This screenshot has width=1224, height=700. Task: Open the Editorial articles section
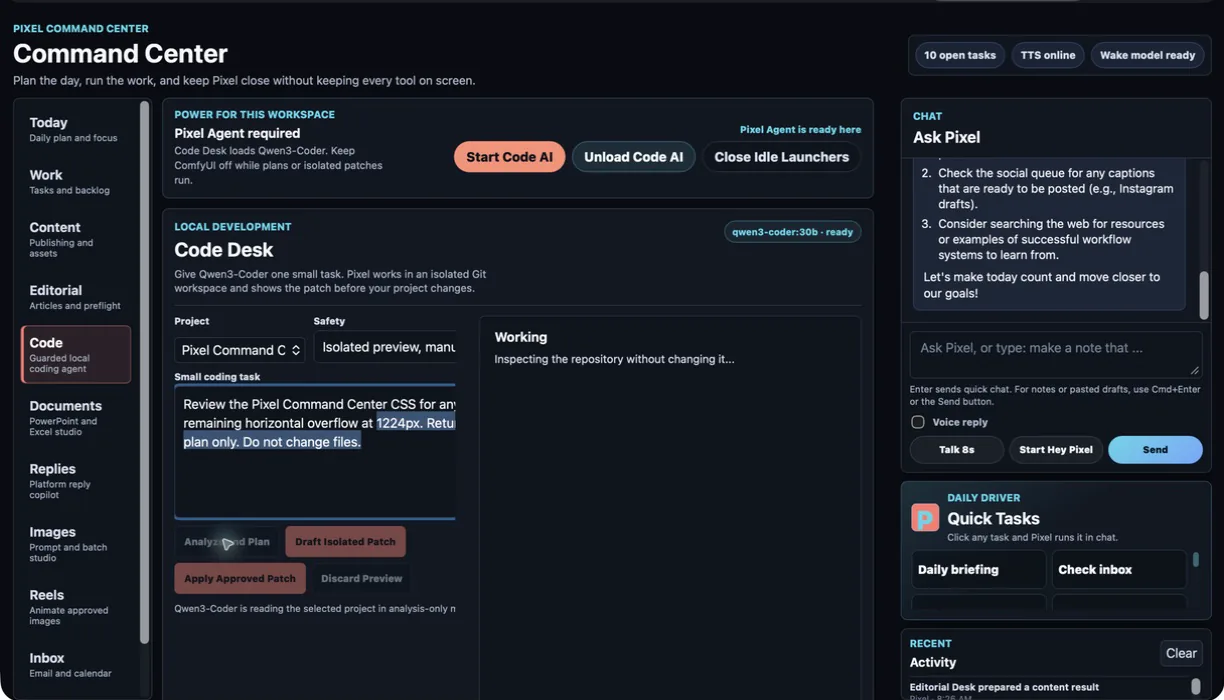[x=76, y=297]
